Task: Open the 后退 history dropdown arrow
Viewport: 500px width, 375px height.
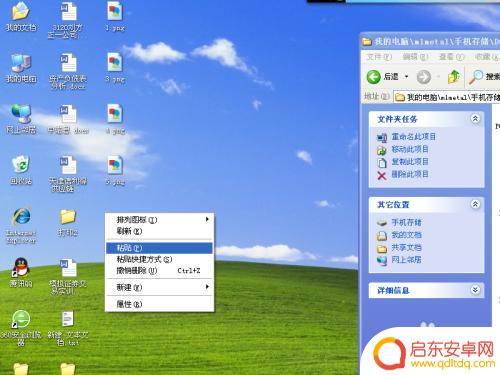Action: 406,77
